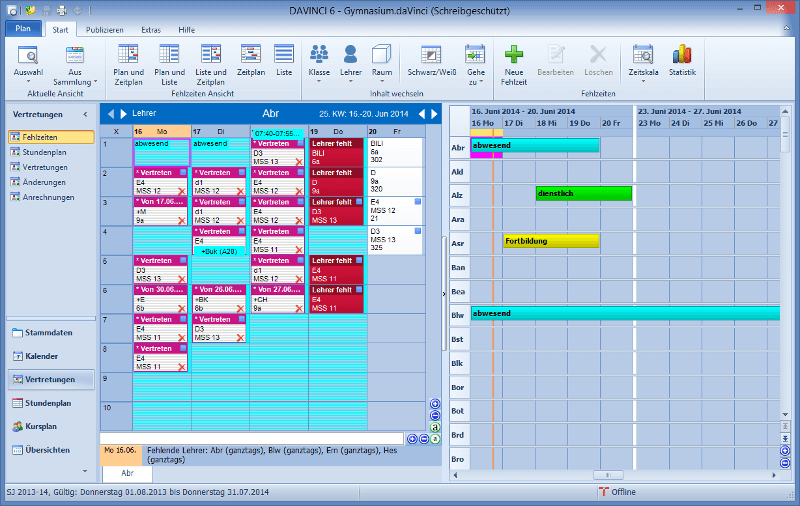The width and height of the screenshot is (800, 506).
Task: Open the Gehe zu navigation
Action: (x=476, y=66)
